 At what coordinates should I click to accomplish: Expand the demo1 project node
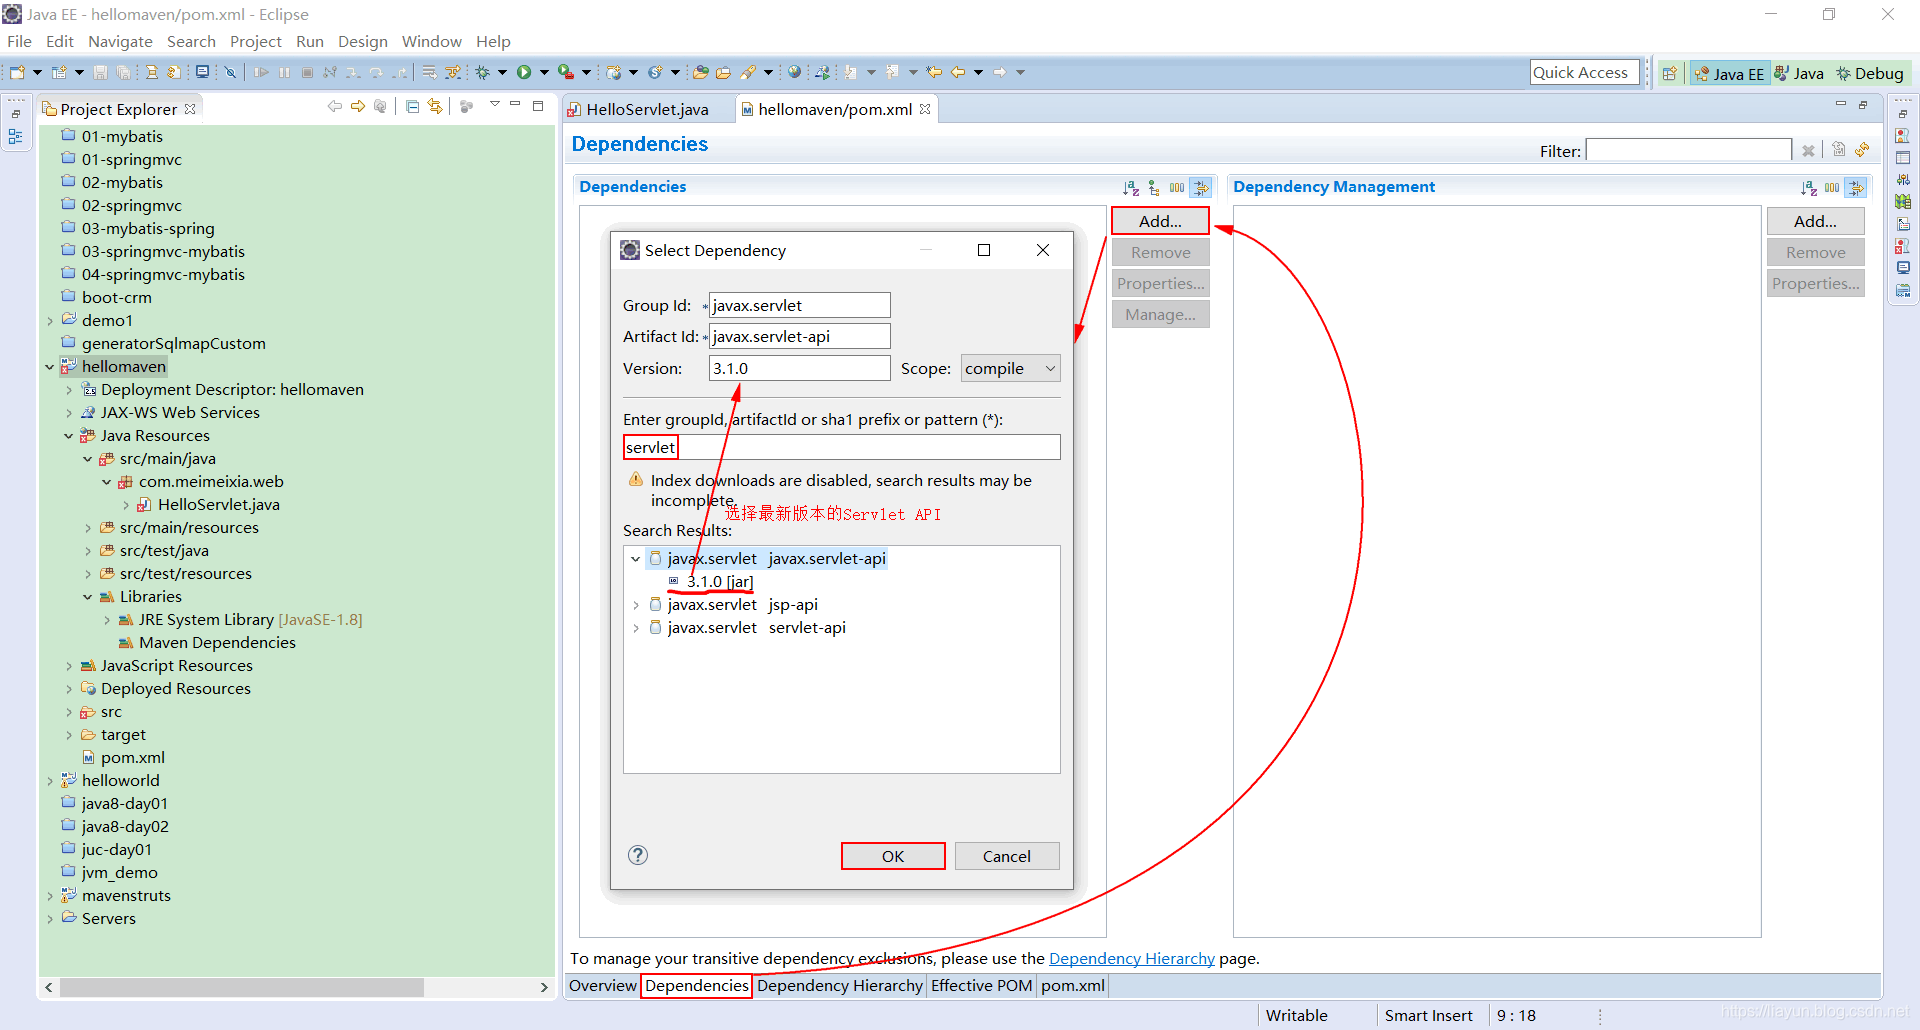49,321
